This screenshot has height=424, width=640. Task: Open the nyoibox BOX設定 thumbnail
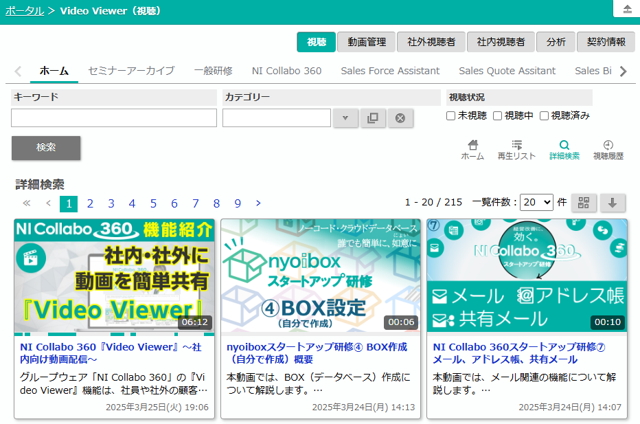pos(320,276)
